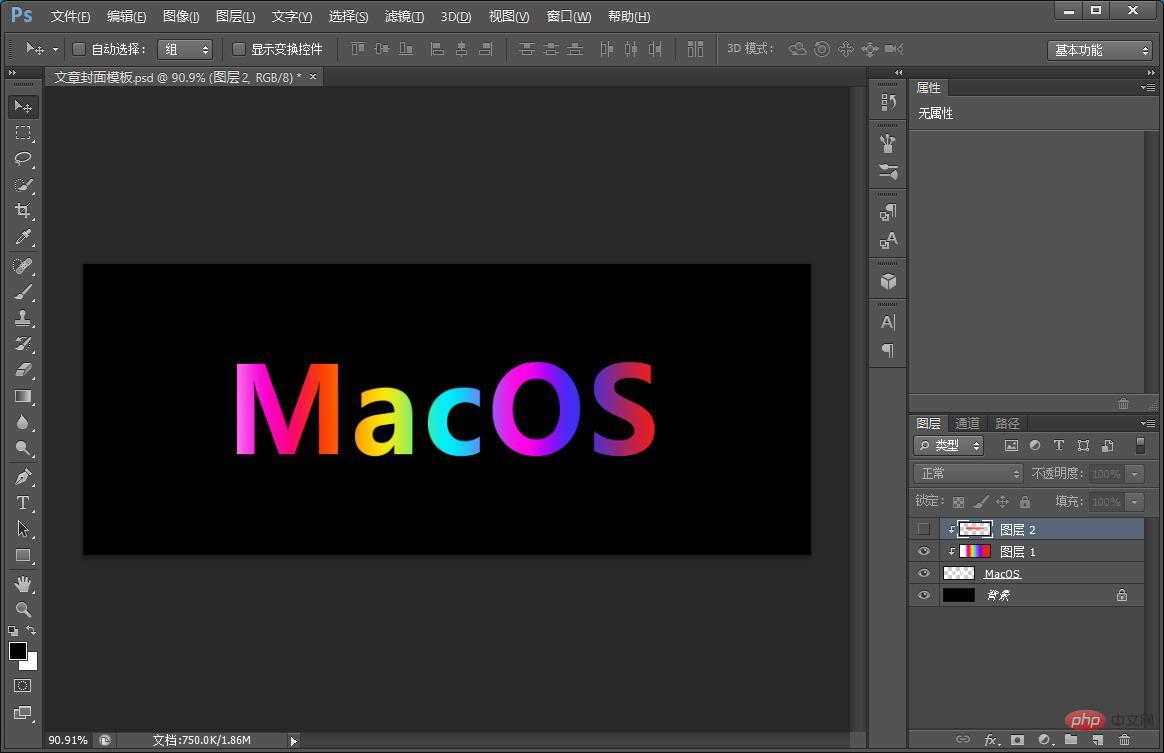Click the foreground color swatch
This screenshot has width=1164, height=753.
click(x=18, y=651)
